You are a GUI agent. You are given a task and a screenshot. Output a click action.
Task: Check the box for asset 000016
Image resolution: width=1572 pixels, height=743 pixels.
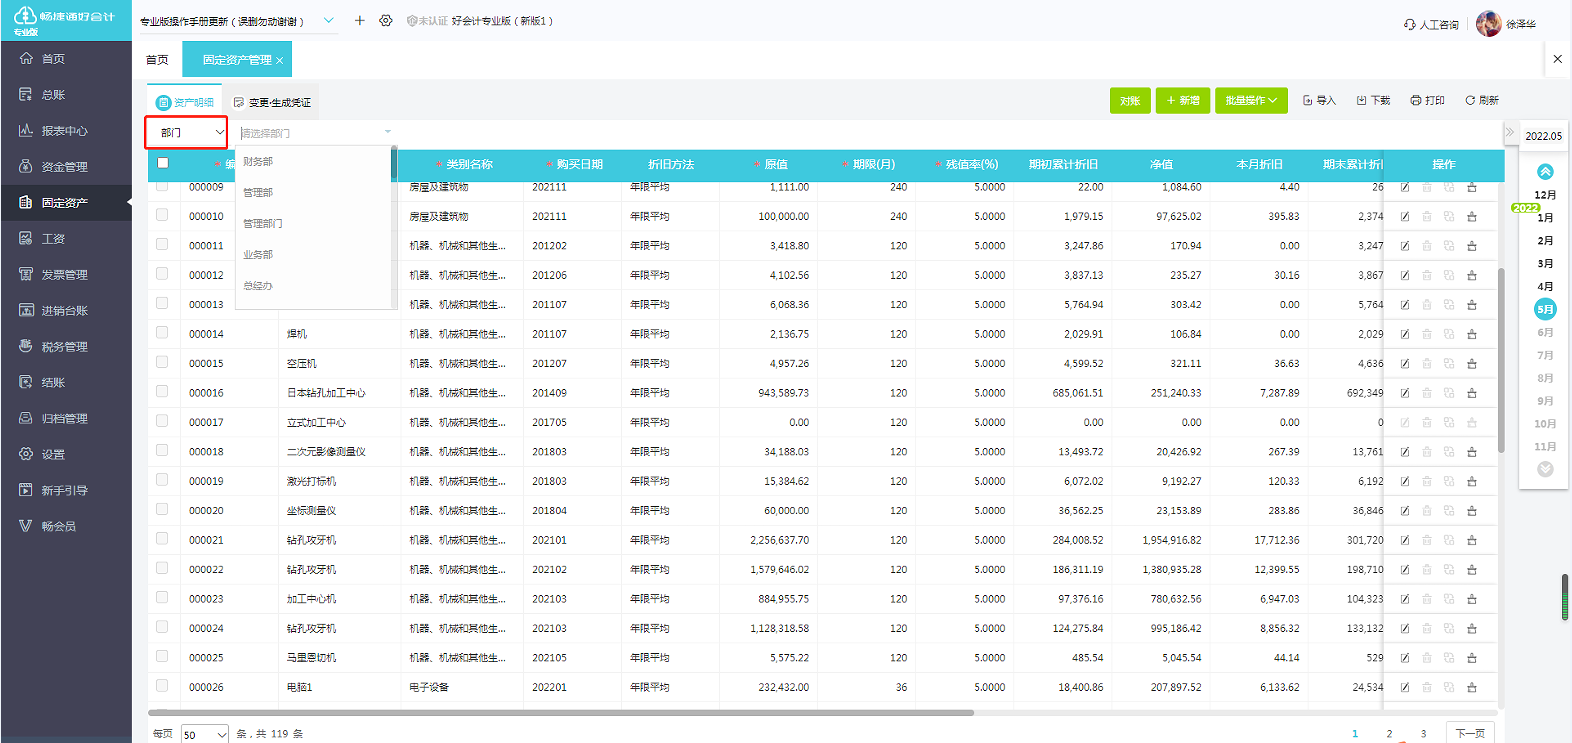[x=162, y=392]
